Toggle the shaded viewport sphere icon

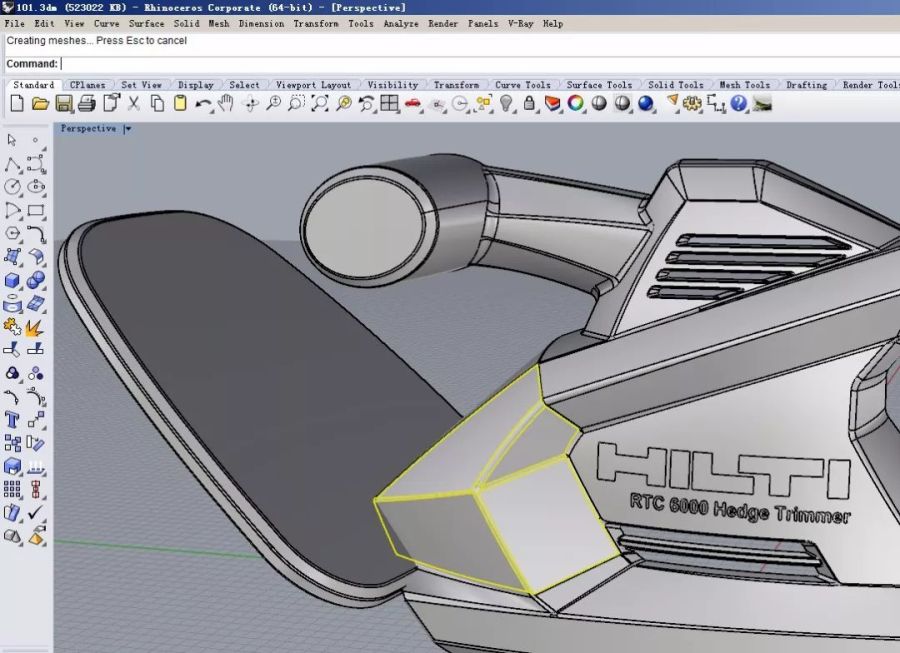click(x=599, y=103)
